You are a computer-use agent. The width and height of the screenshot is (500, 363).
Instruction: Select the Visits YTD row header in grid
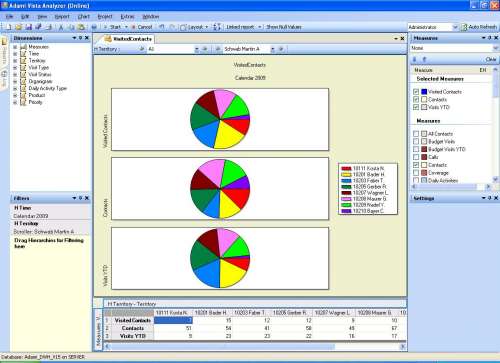click(132, 336)
